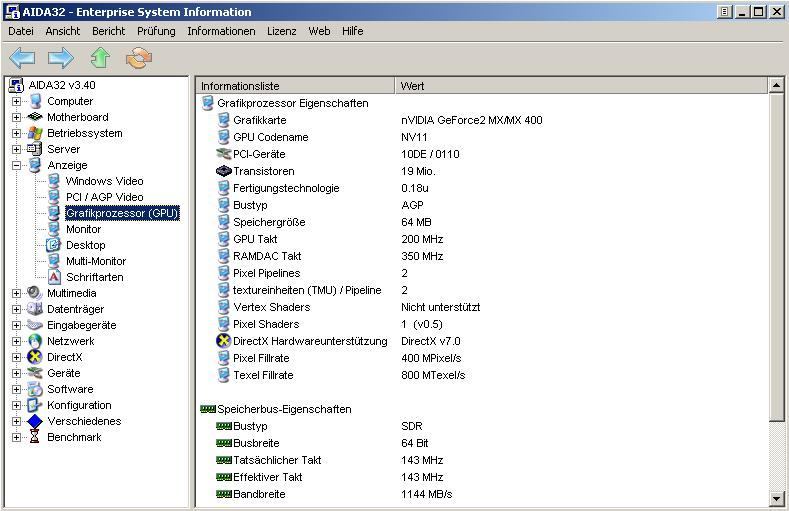789x511 pixels.
Task: Click the AIDA32 v3.40 root icon
Action: (x=16, y=86)
